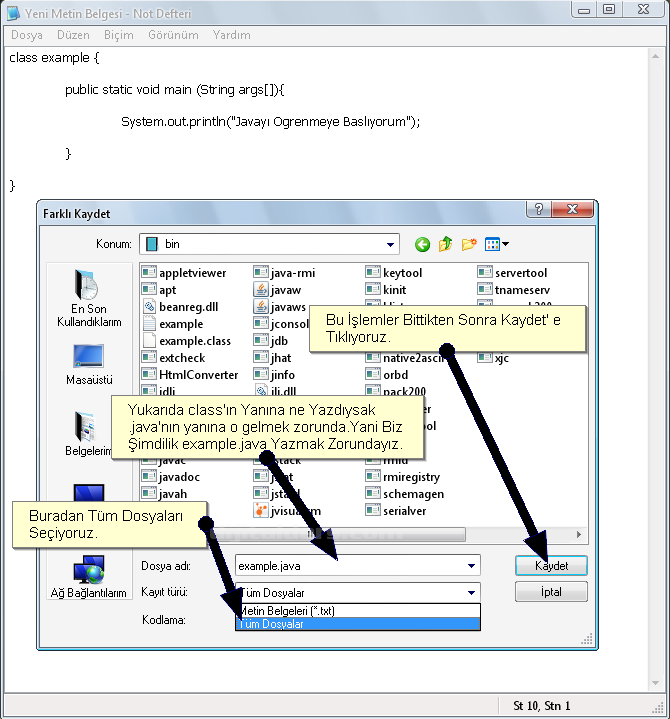Click the Notepad scrollbar down arrow
The image size is (670, 719).
pyautogui.click(x=655, y=683)
